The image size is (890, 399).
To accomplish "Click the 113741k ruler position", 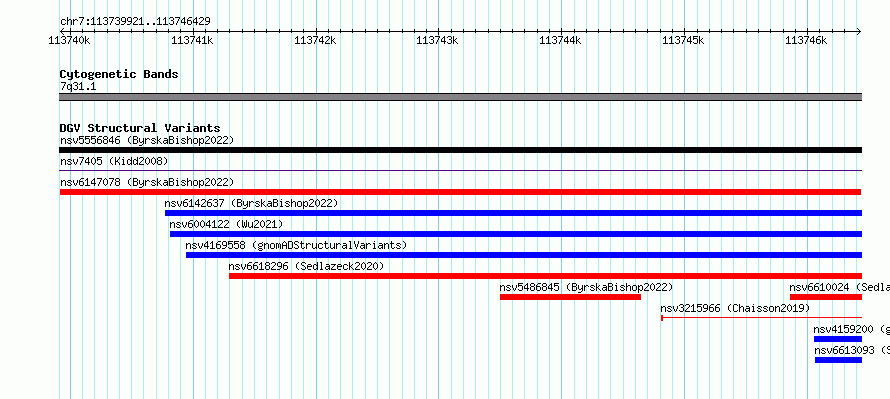I will pyautogui.click(x=192, y=40).
